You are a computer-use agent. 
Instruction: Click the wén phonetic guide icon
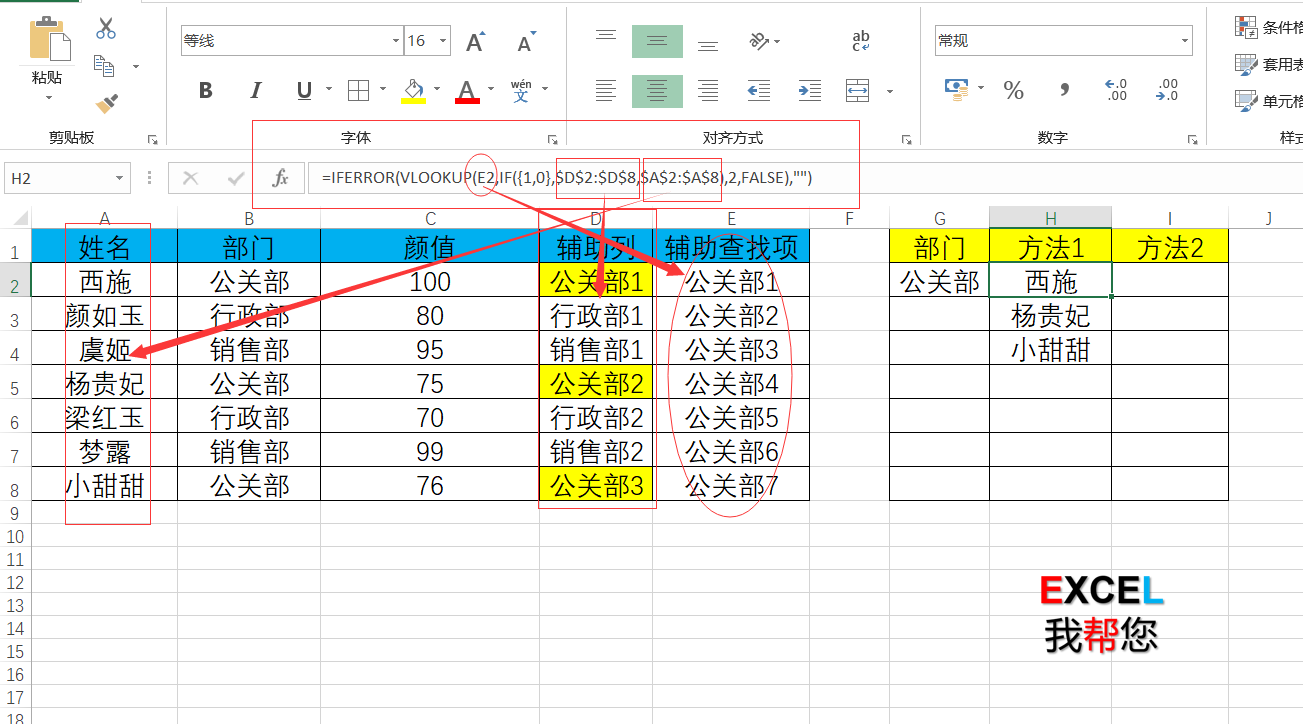pos(521,91)
